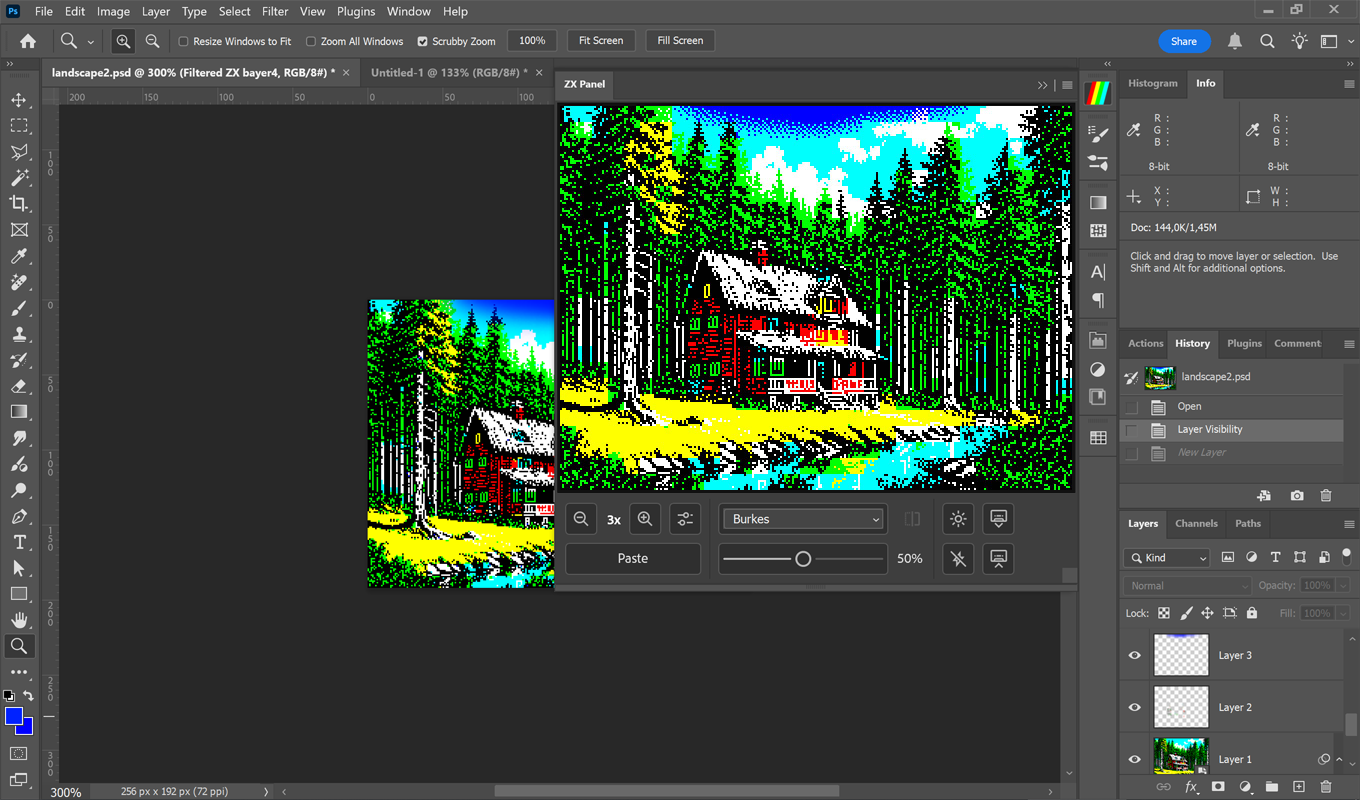Select the Move tool

18,99
